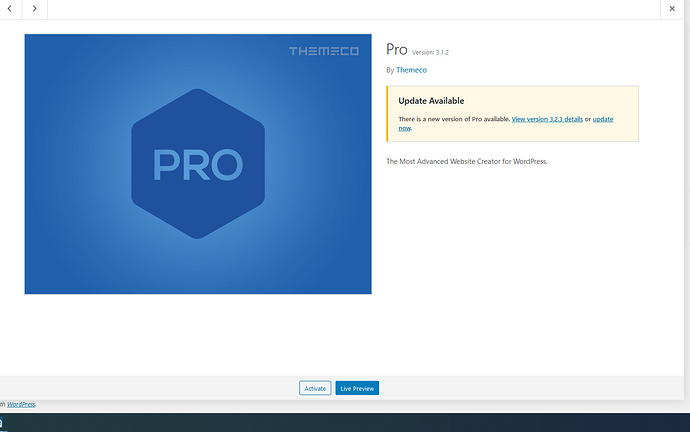Open the Themeco author link
Screen dimensions: 690x432
411,70
